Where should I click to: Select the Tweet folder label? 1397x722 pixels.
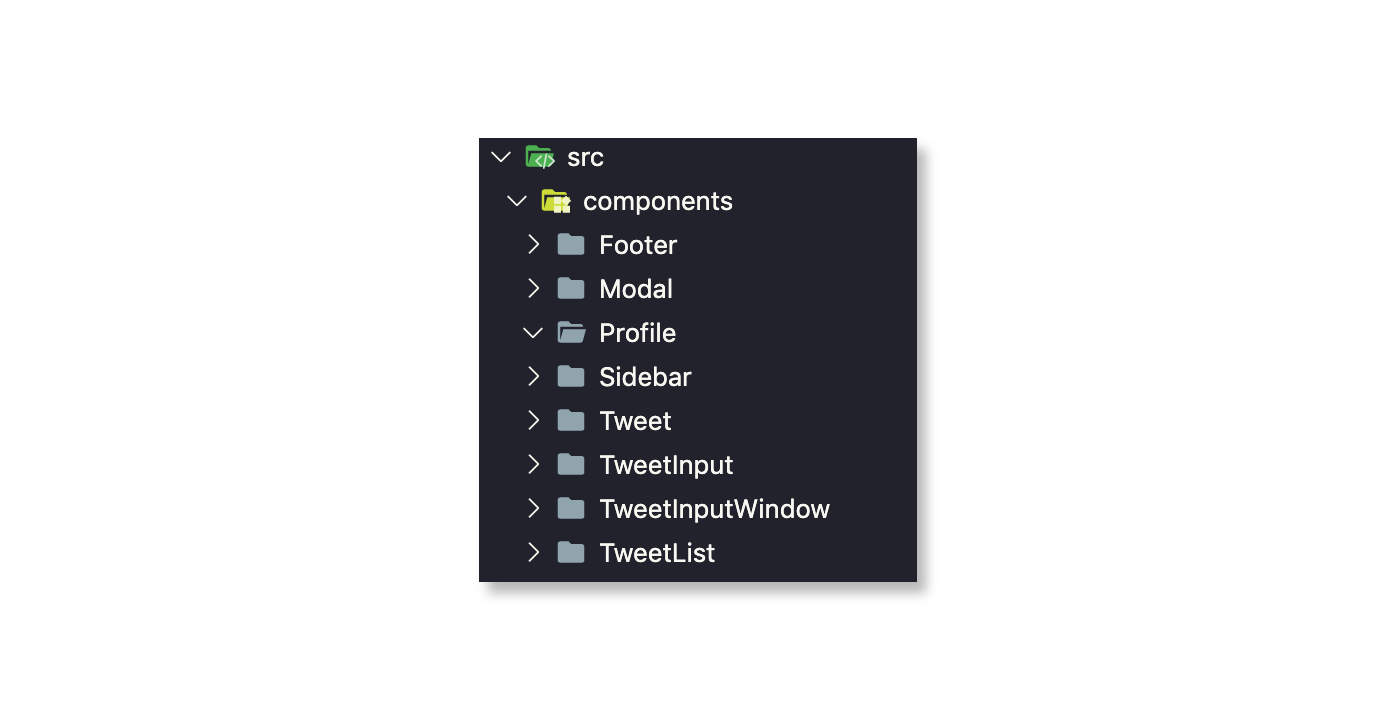[635, 421]
